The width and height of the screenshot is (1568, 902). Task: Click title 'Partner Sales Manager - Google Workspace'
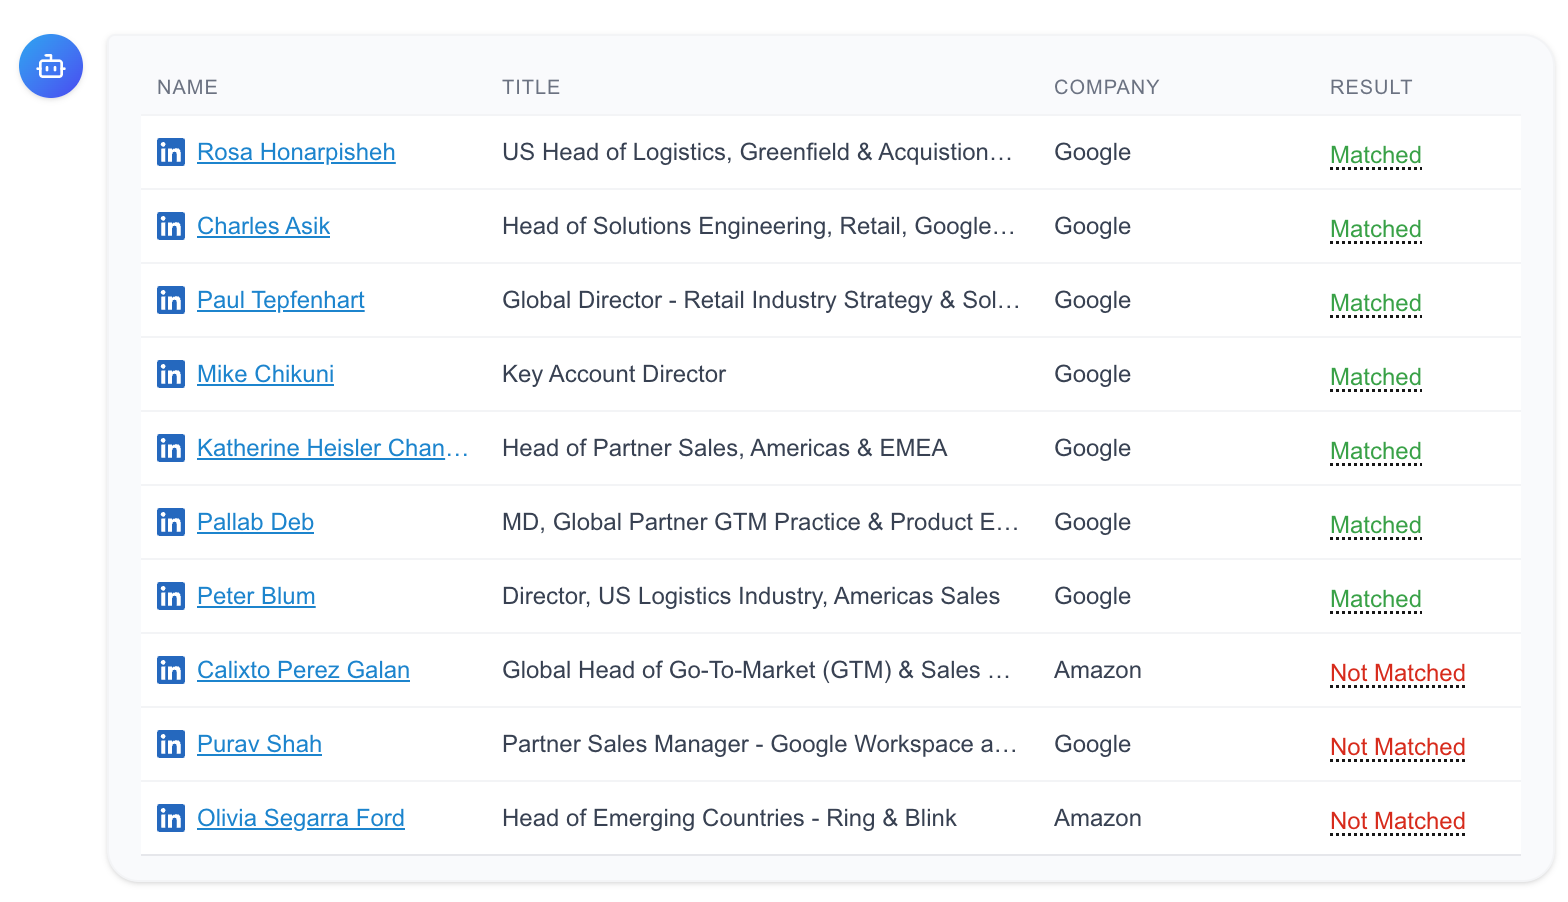point(760,744)
